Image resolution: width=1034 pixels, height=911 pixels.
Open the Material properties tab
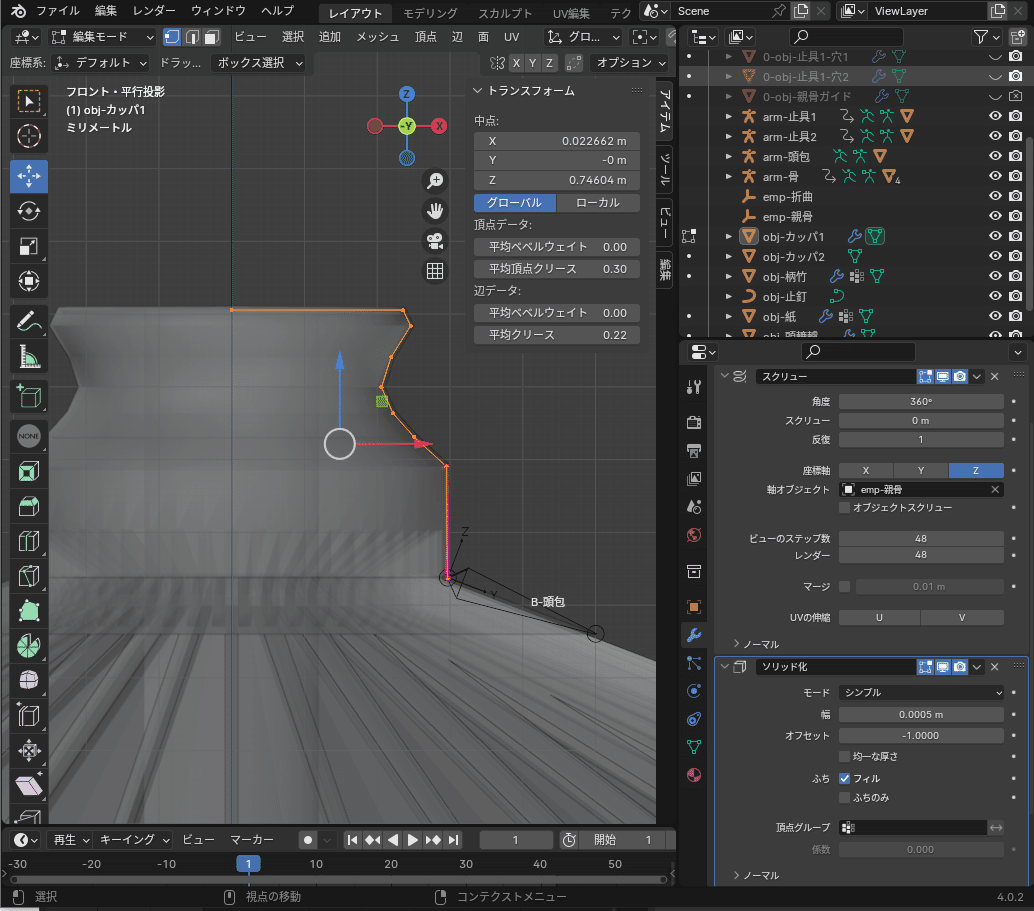pyautogui.click(x=694, y=775)
